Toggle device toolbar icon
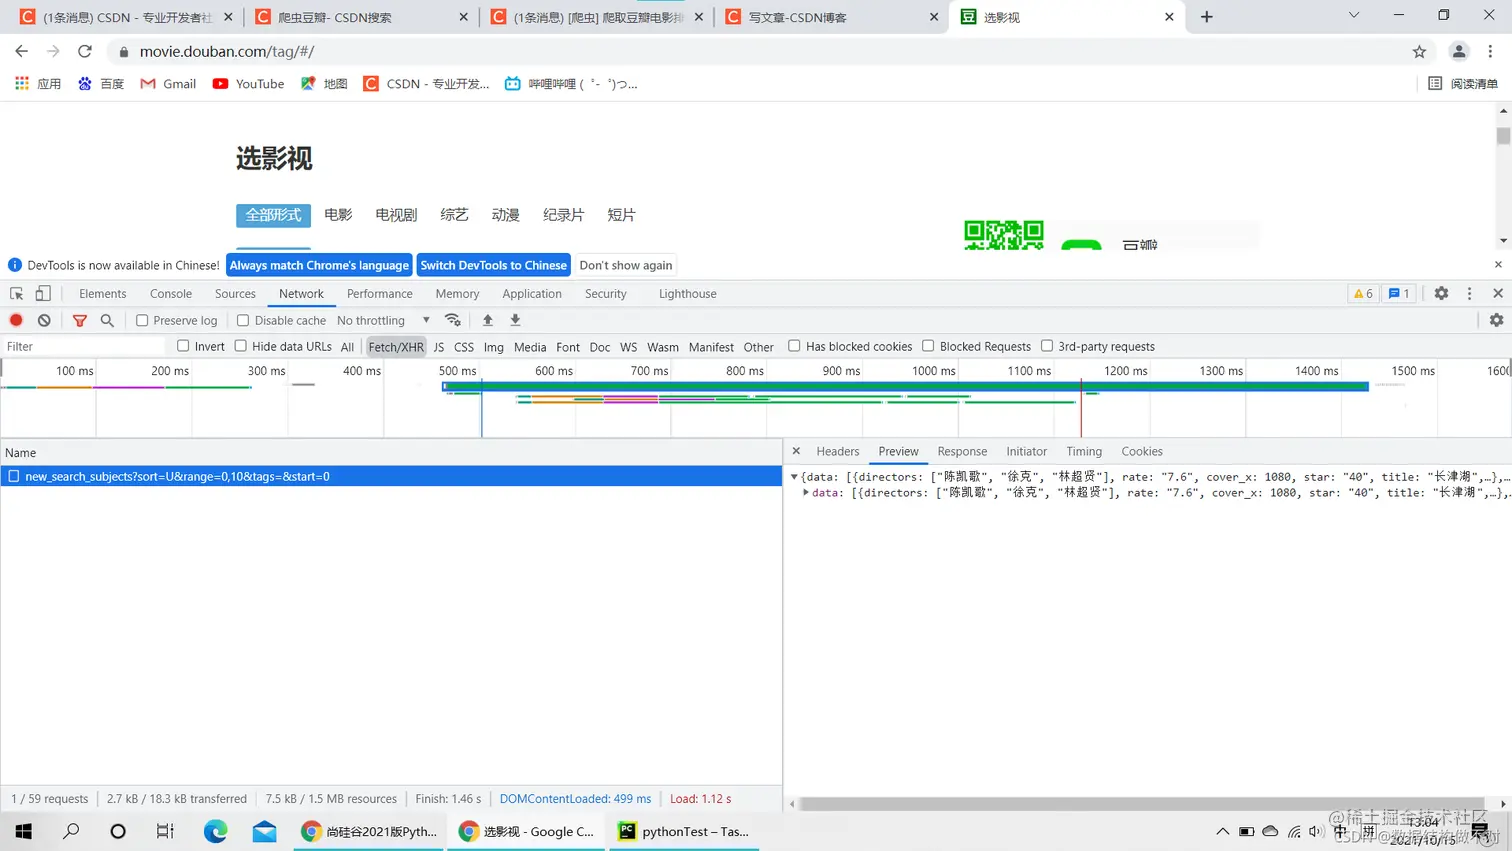This screenshot has height=851, width=1512. pos(43,294)
